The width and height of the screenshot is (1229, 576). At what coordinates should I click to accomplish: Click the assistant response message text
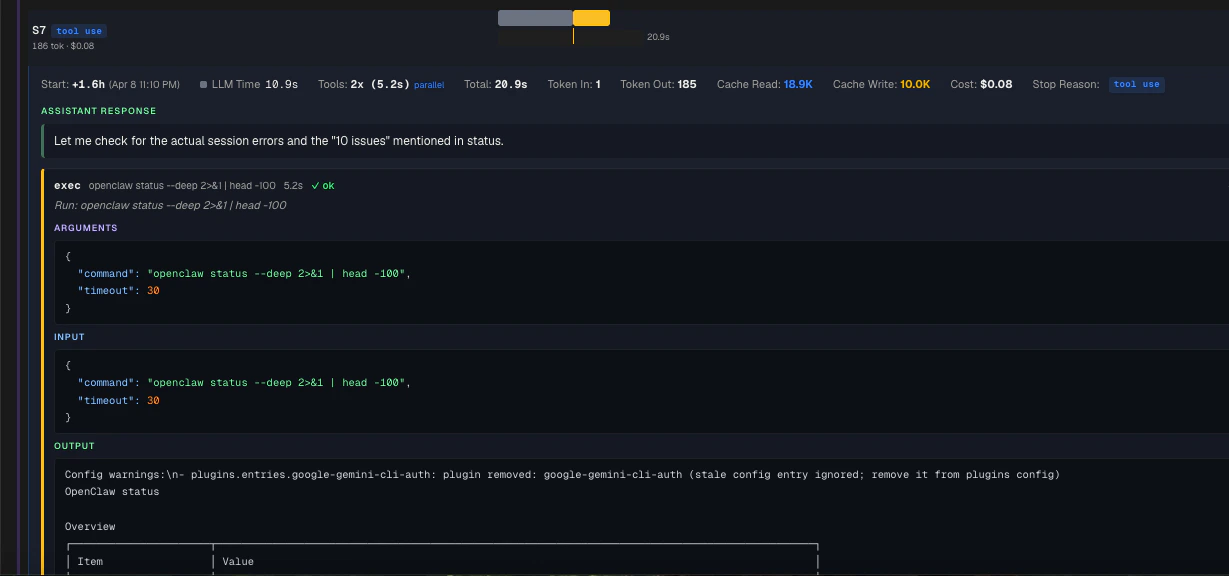[x=279, y=141]
